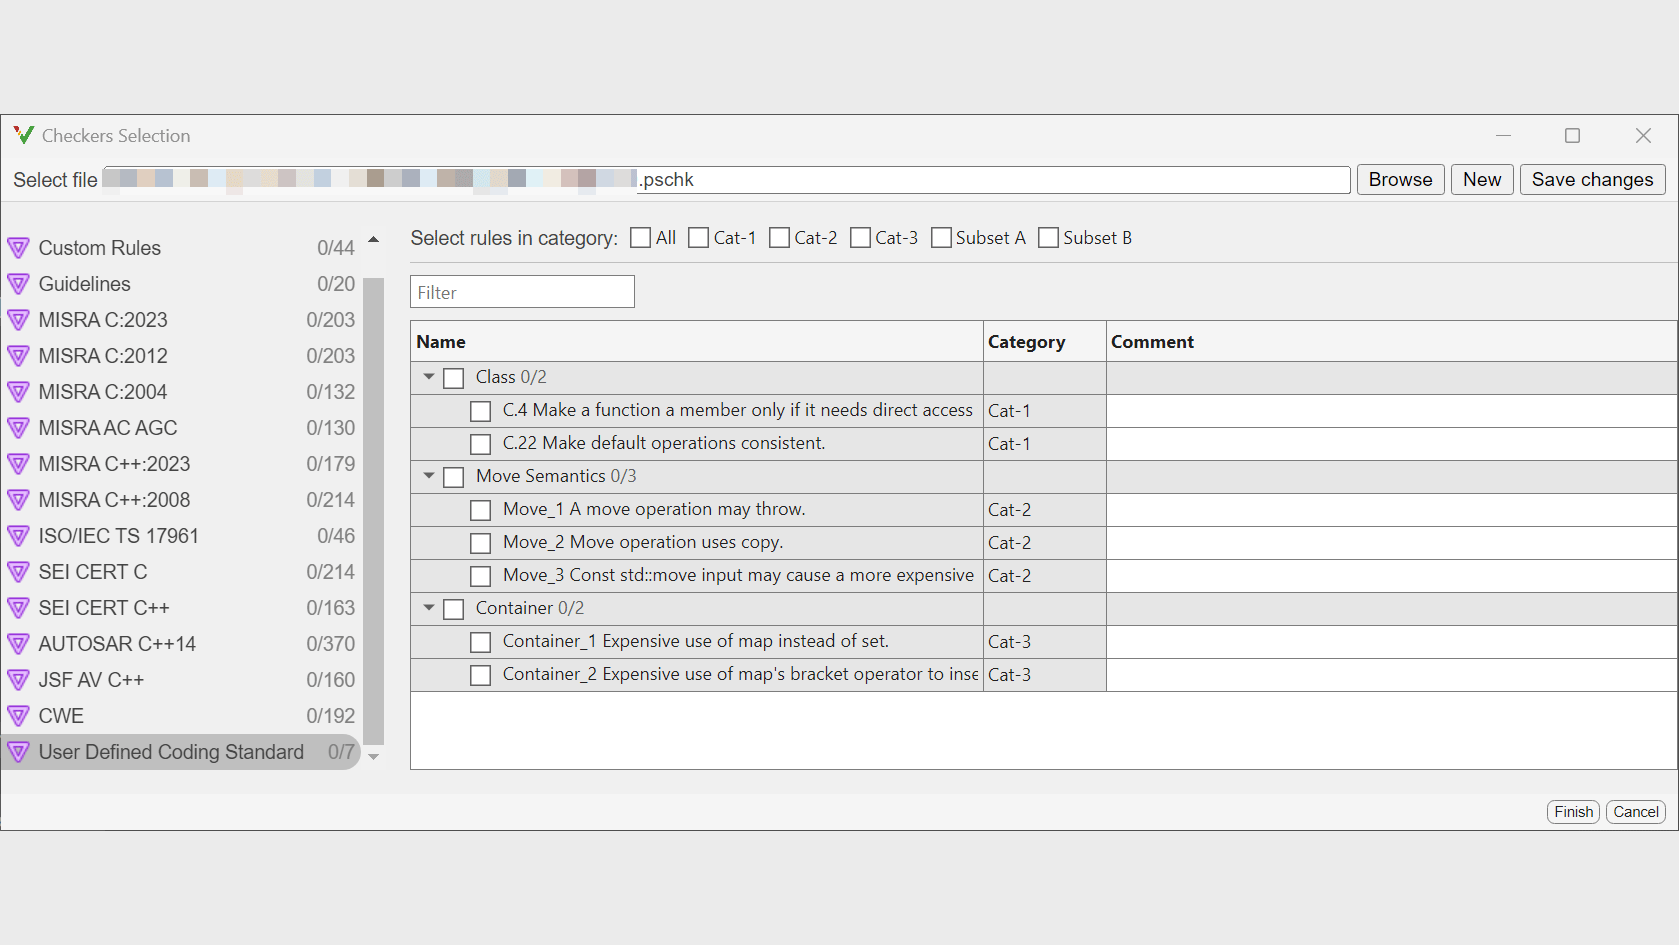Viewport: 1679px width, 945px height.
Task: Click the Custom Rules shield icon
Action: click(18, 248)
